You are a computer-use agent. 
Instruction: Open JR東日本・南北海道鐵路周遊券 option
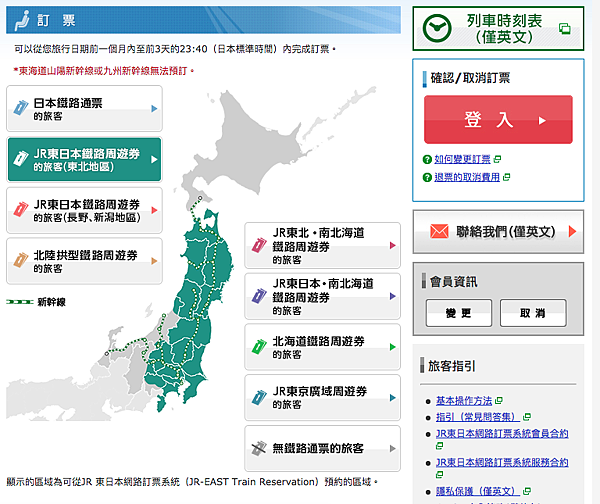pos(323,296)
